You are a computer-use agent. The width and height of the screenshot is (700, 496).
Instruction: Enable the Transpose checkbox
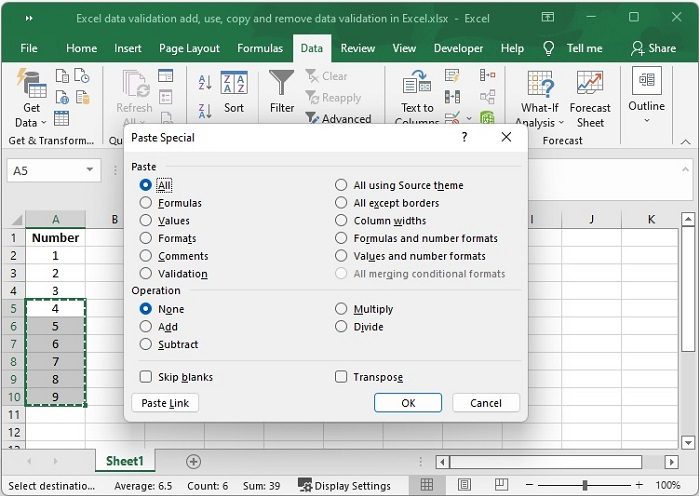(x=342, y=377)
